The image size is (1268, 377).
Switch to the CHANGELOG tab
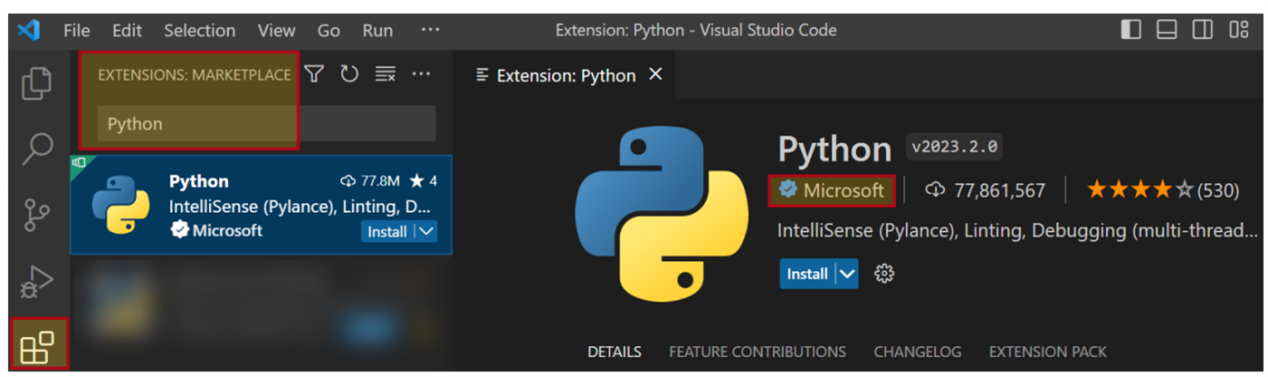pyautogui.click(x=917, y=352)
